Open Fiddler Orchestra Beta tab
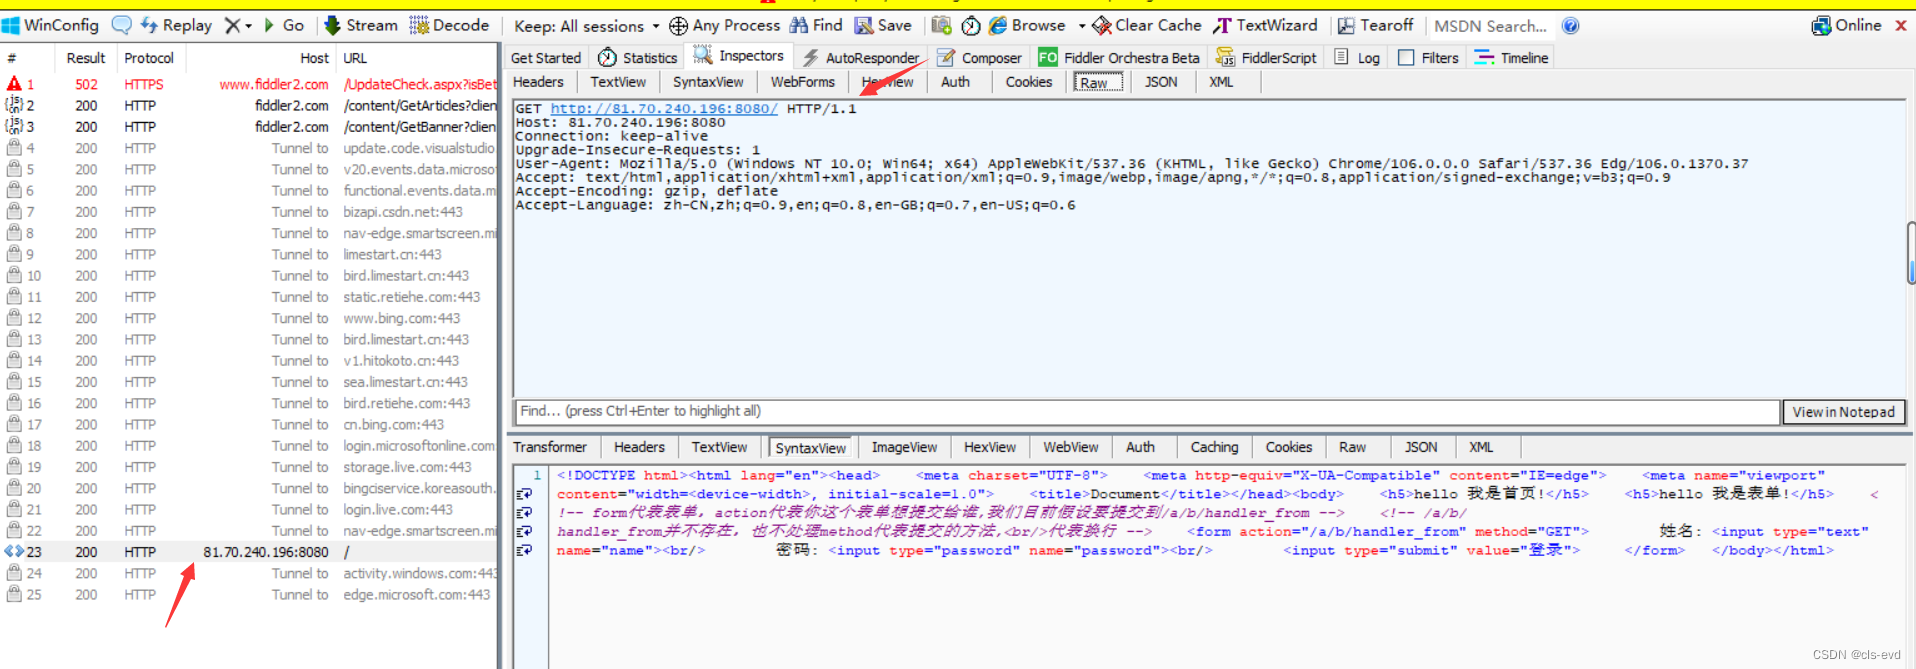 point(1118,58)
